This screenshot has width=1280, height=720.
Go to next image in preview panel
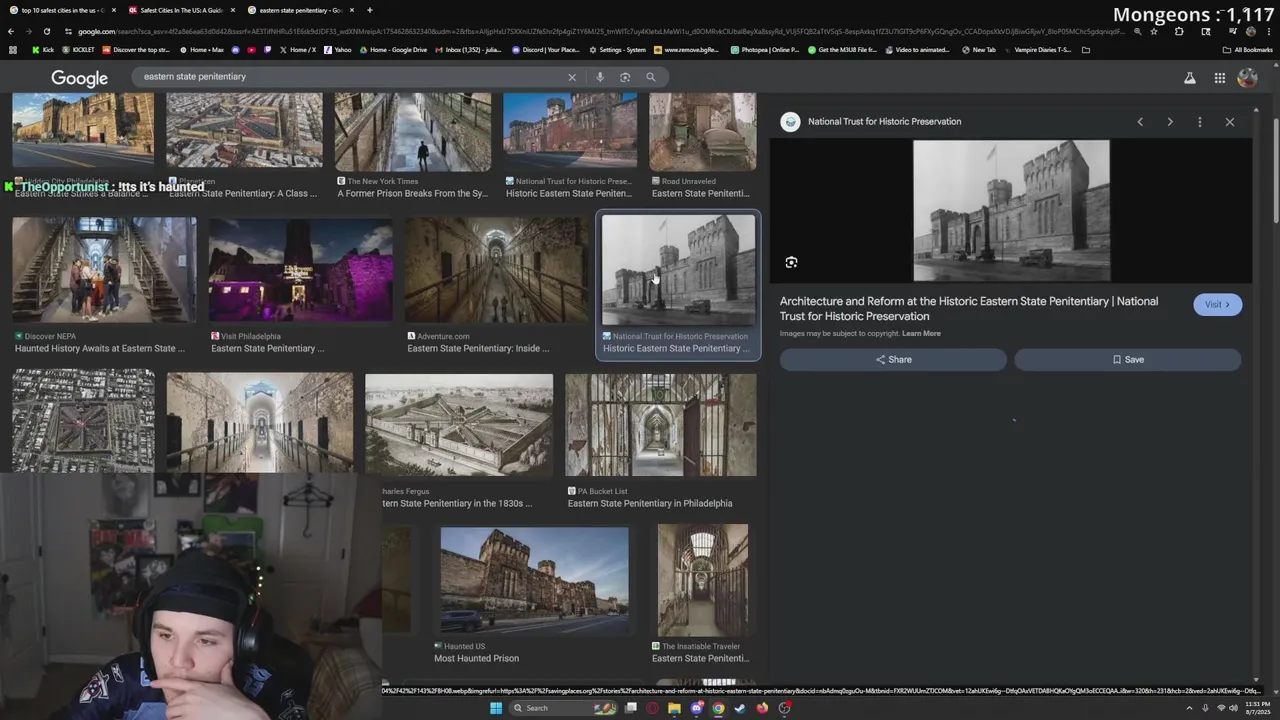[1170, 122]
